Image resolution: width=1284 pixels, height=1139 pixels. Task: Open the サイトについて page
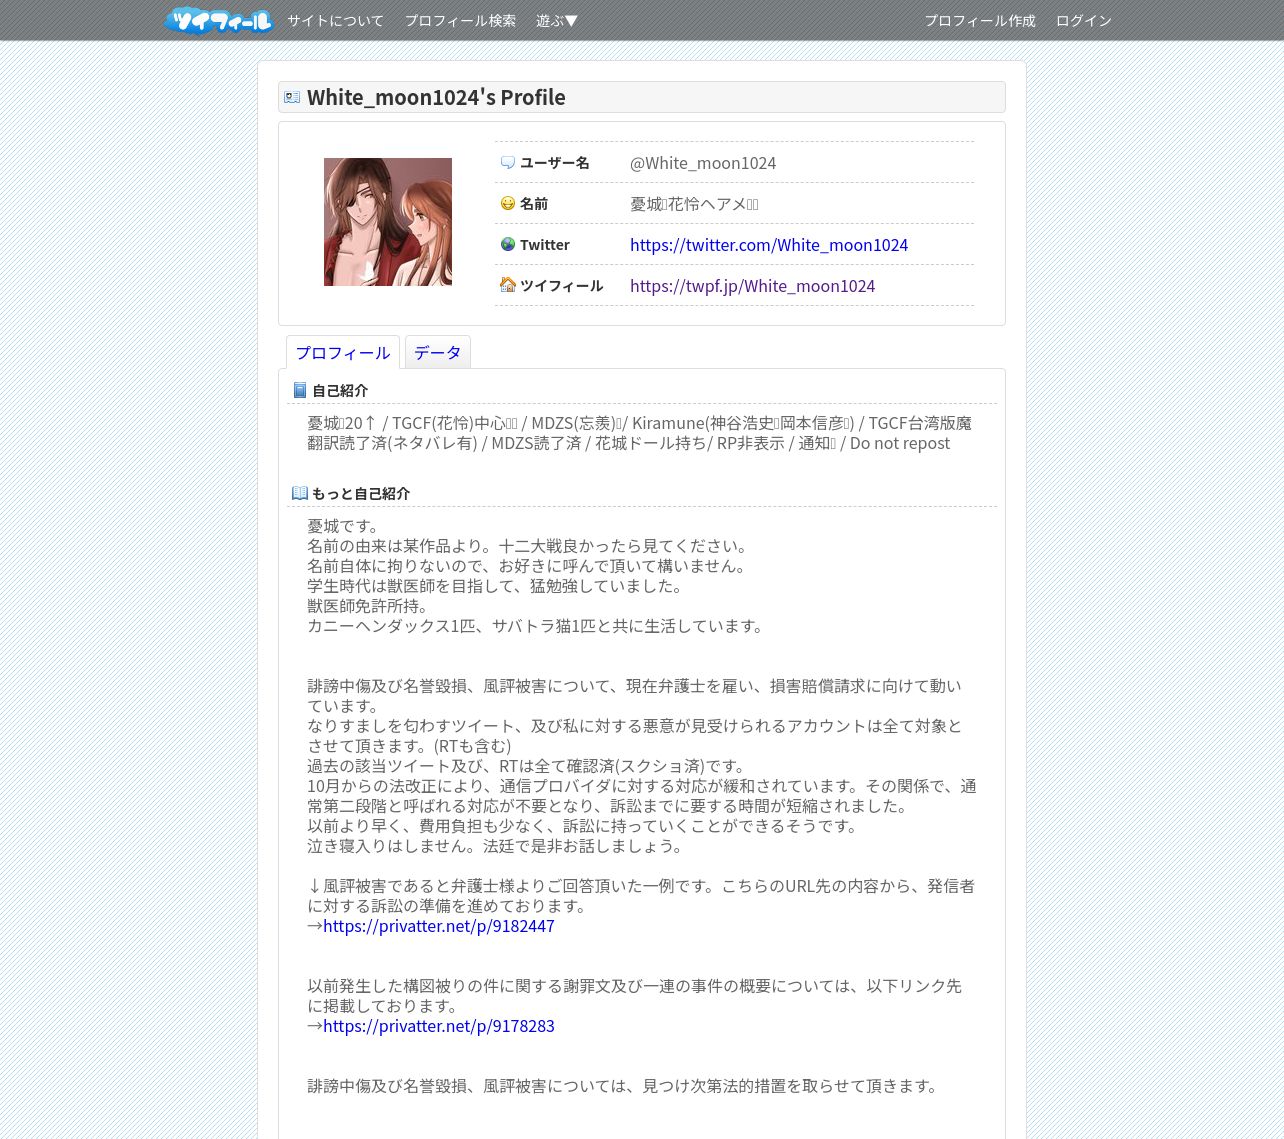click(x=336, y=20)
